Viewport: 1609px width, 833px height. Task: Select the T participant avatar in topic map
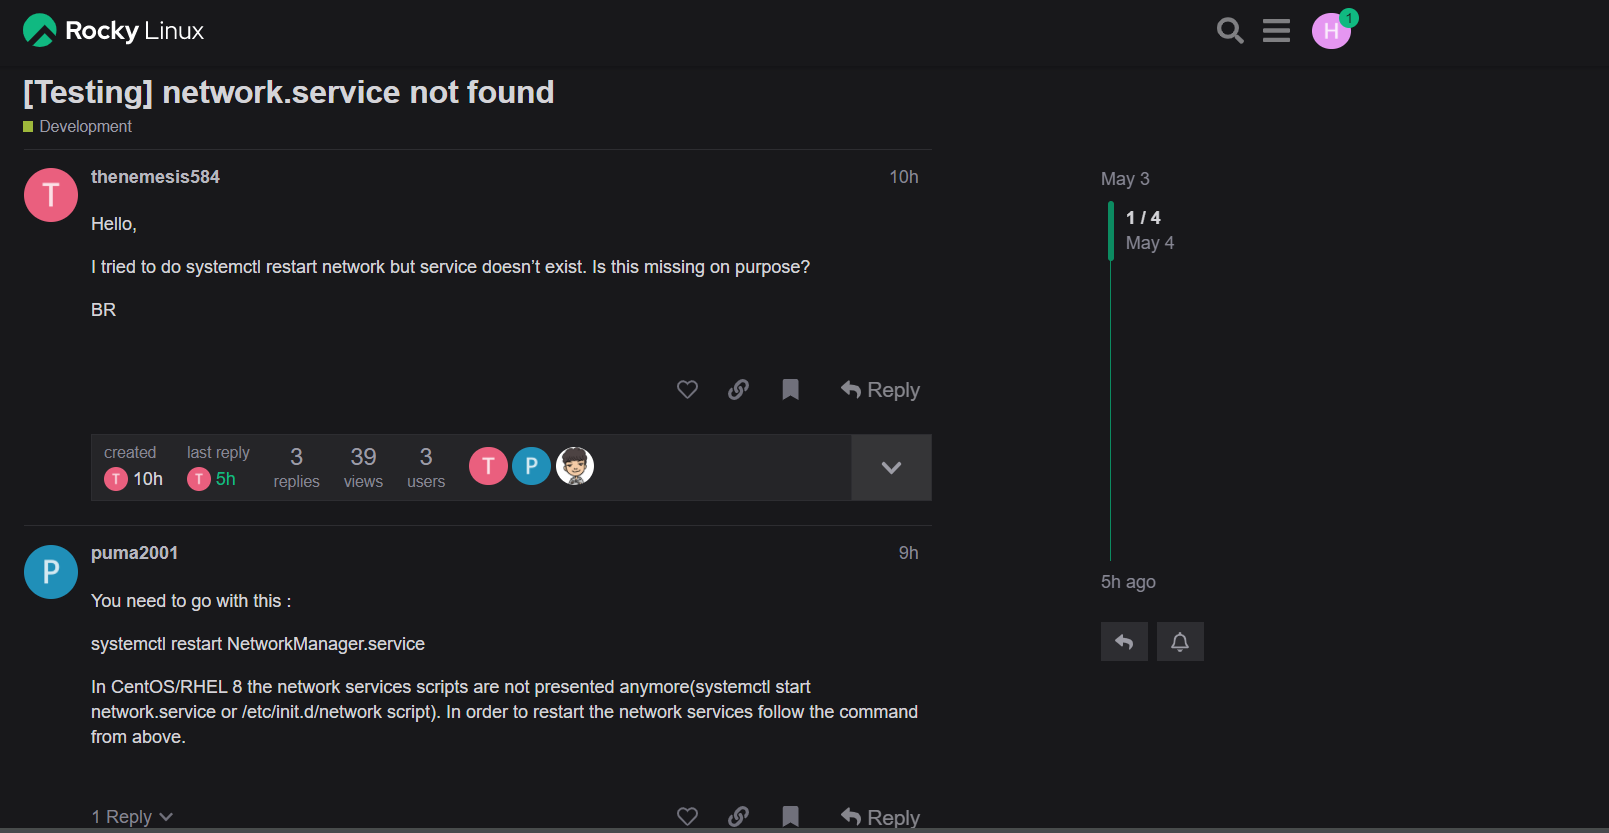pyautogui.click(x=488, y=466)
